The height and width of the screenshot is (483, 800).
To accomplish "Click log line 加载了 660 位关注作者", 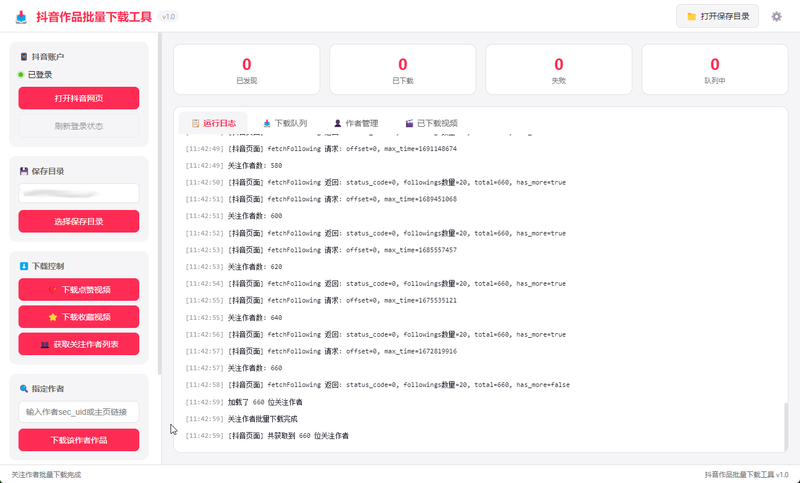I will (244, 402).
